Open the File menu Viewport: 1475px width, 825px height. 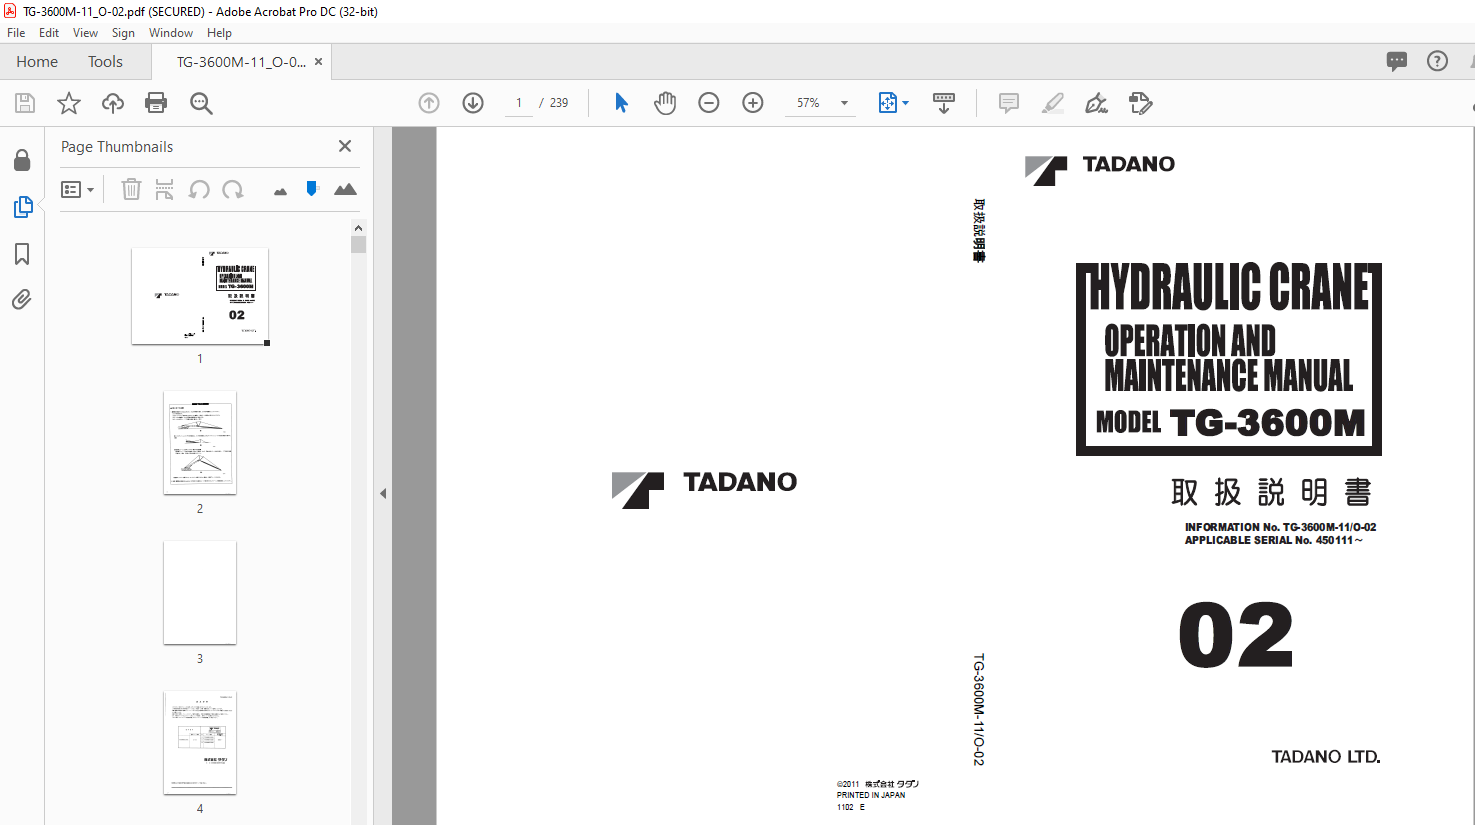pyautogui.click(x=16, y=33)
